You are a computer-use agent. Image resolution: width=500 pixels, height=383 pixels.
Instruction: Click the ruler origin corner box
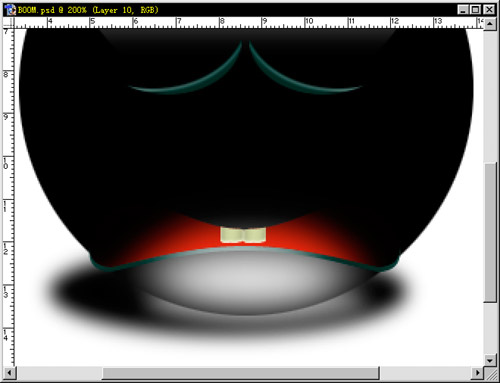pos(9,23)
